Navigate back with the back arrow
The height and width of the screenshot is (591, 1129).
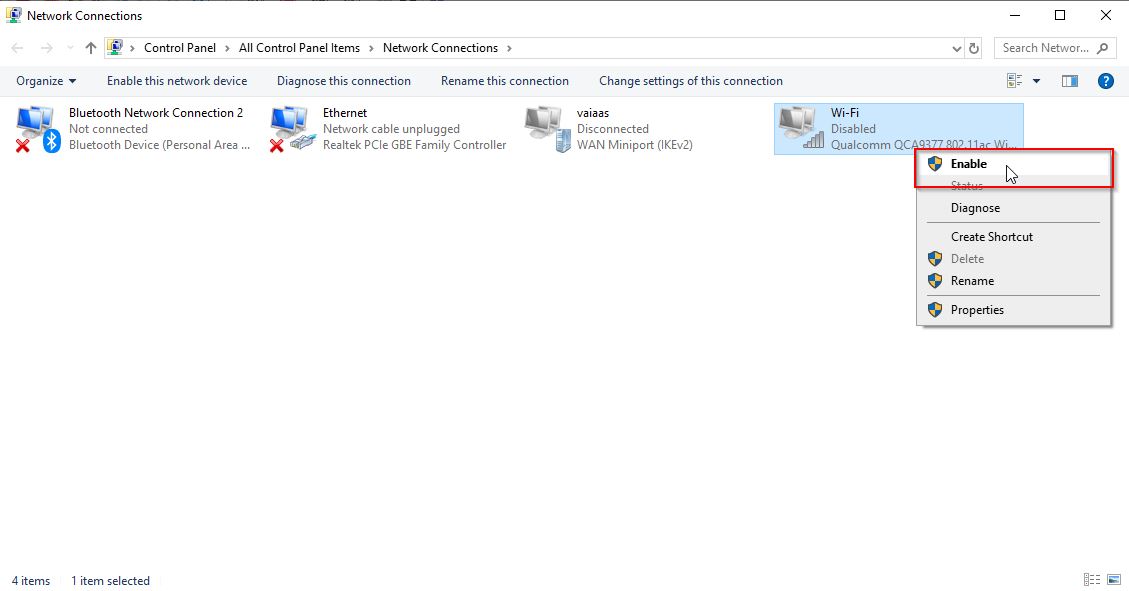pos(16,47)
